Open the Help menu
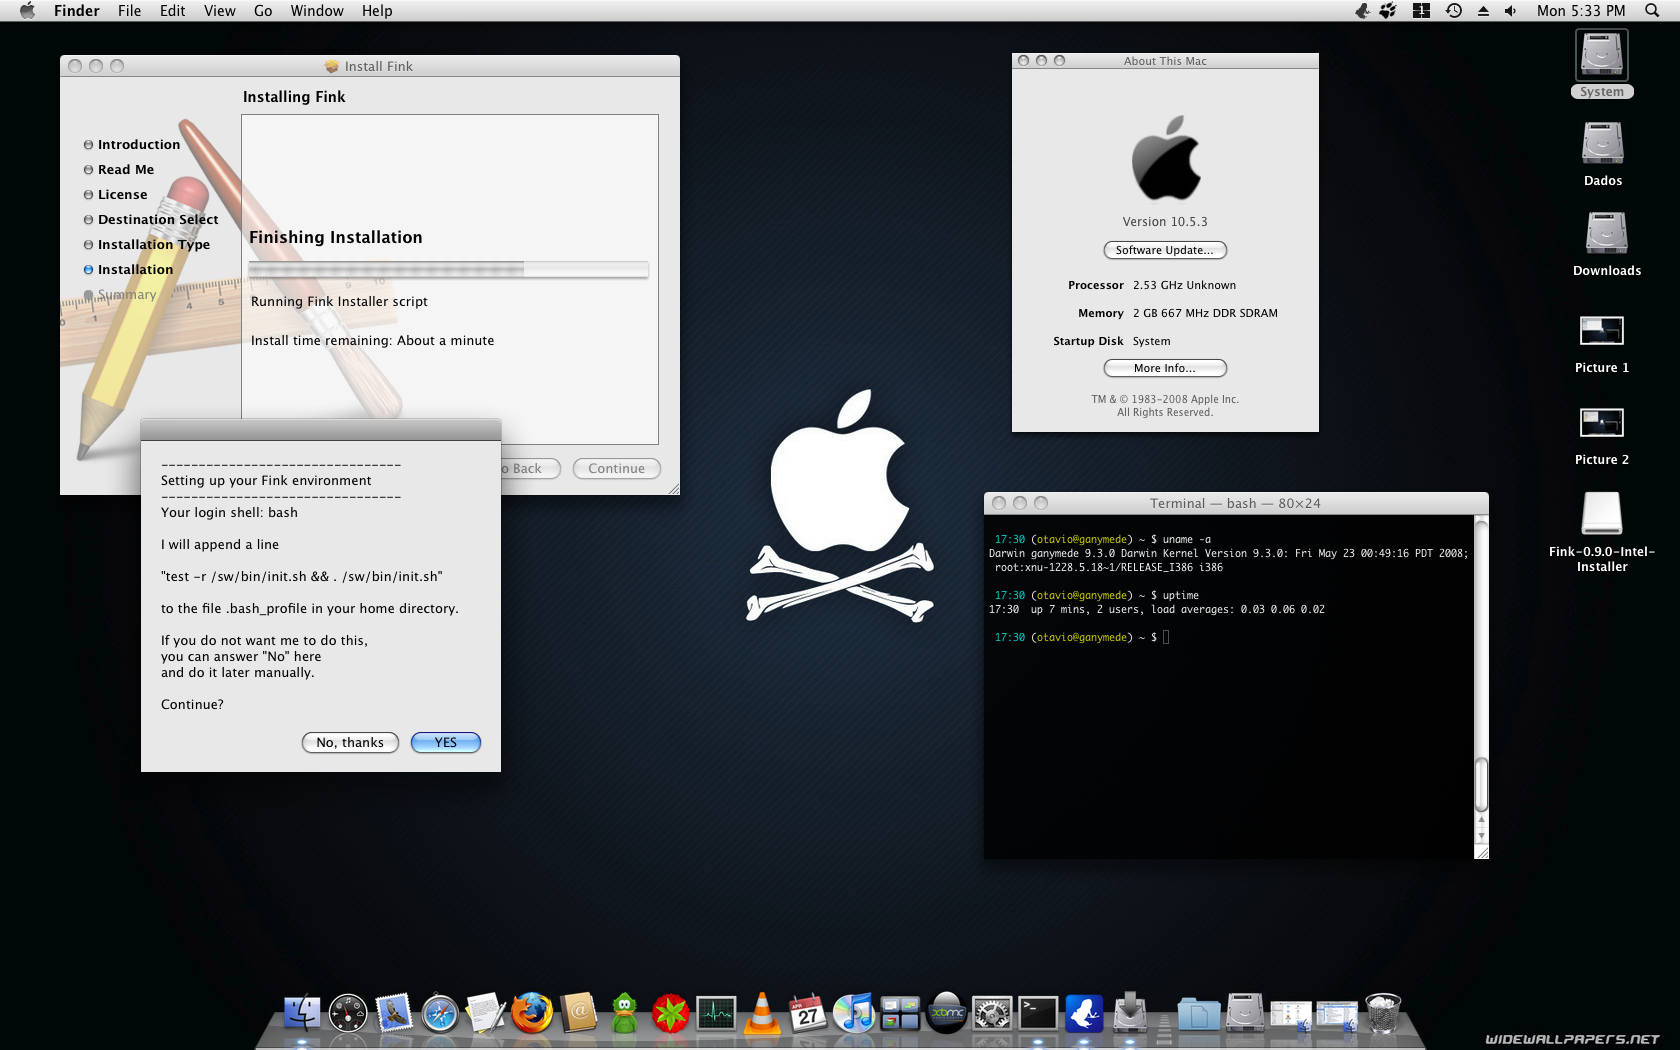 (377, 11)
